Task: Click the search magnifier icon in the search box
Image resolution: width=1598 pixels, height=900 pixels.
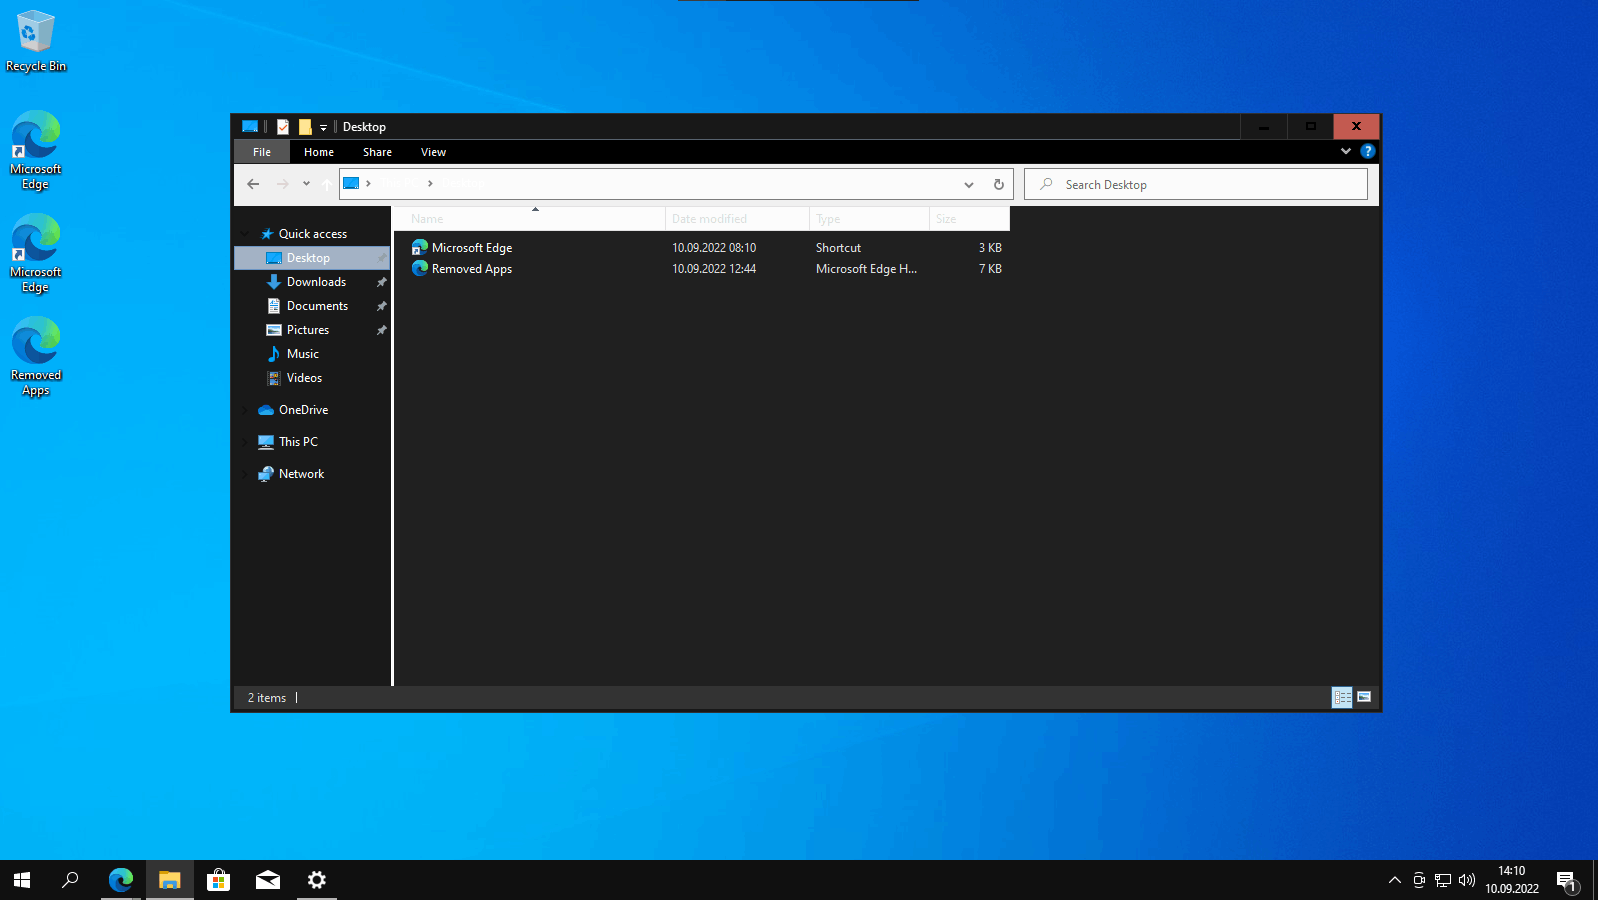Action: pyautogui.click(x=1046, y=184)
